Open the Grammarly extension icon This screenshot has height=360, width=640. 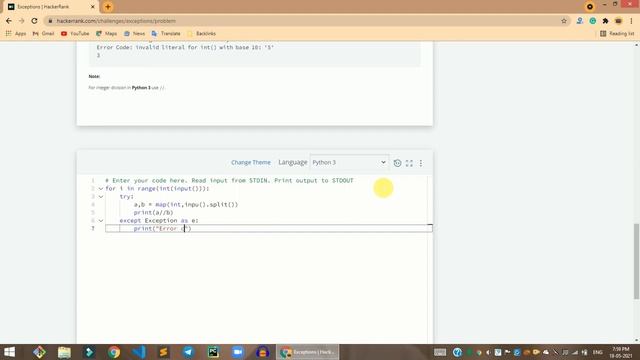coord(593,21)
